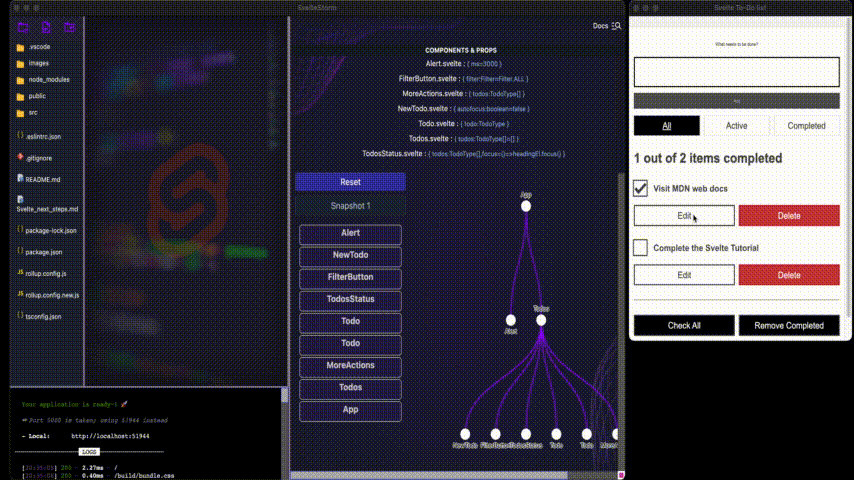Click the .eslintrc.json braces file icon
The width and height of the screenshot is (854, 480).
[20, 136]
